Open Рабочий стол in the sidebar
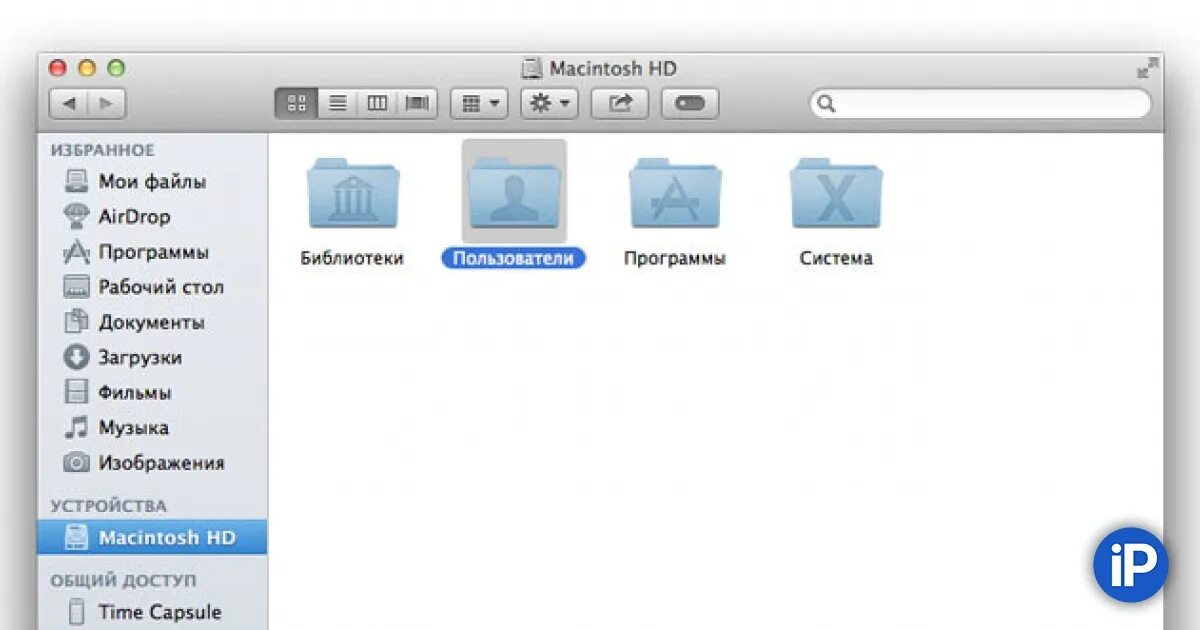The image size is (1200, 630). [152, 287]
